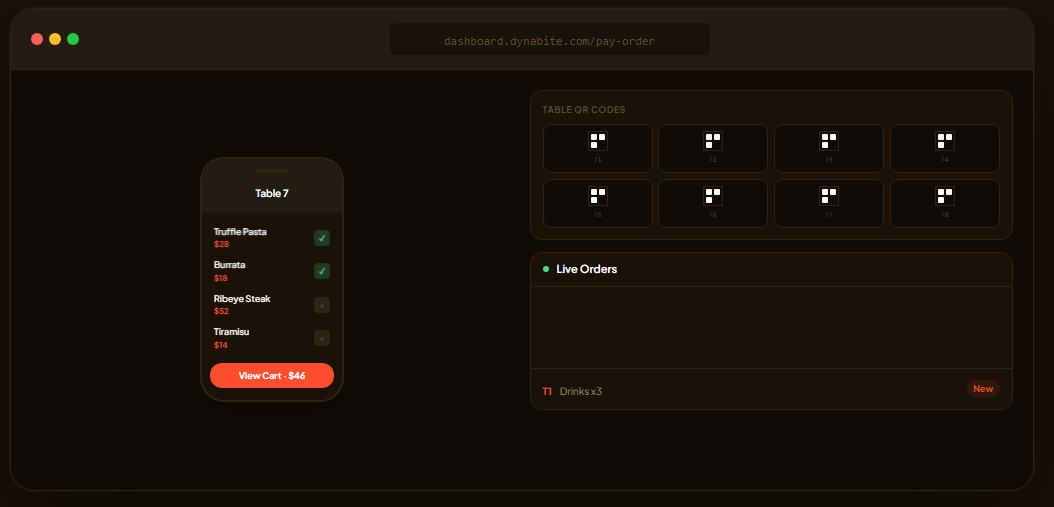The image size is (1054, 507).
Task: Click the green live status dot
Action: (x=546, y=269)
